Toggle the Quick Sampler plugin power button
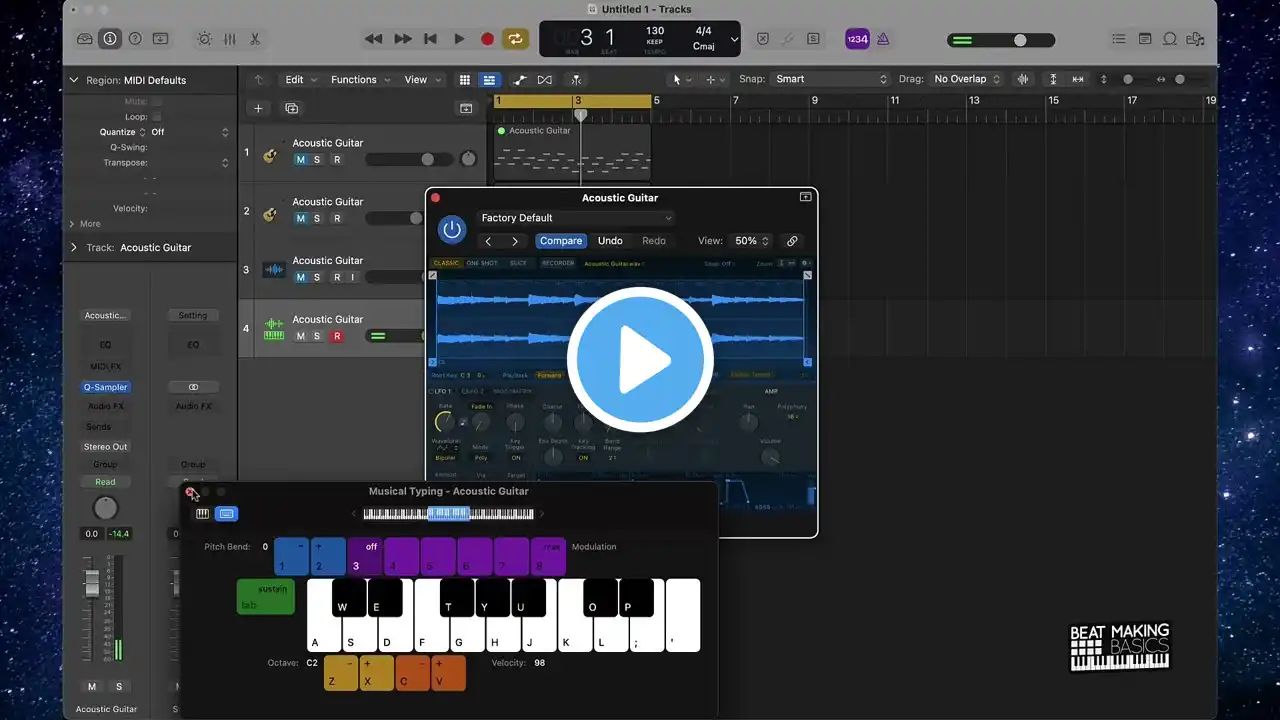1280x720 pixels. [x=452, y=230]
